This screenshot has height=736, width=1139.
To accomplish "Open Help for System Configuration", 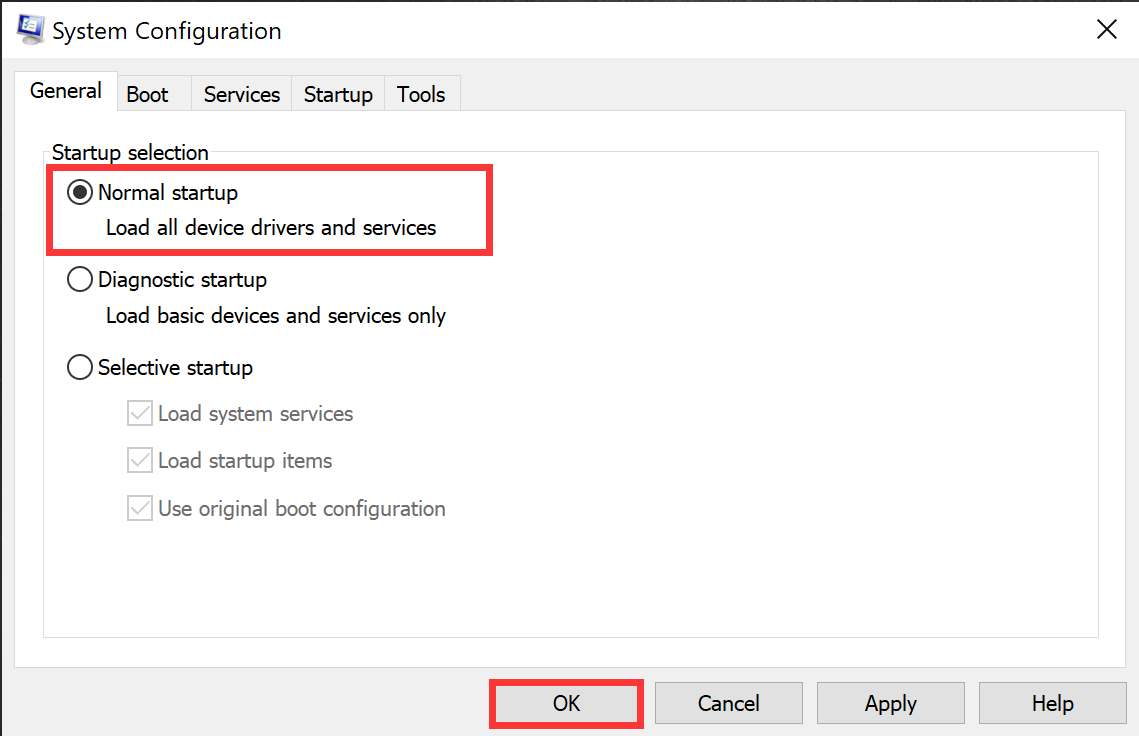I will (1052, 703).
